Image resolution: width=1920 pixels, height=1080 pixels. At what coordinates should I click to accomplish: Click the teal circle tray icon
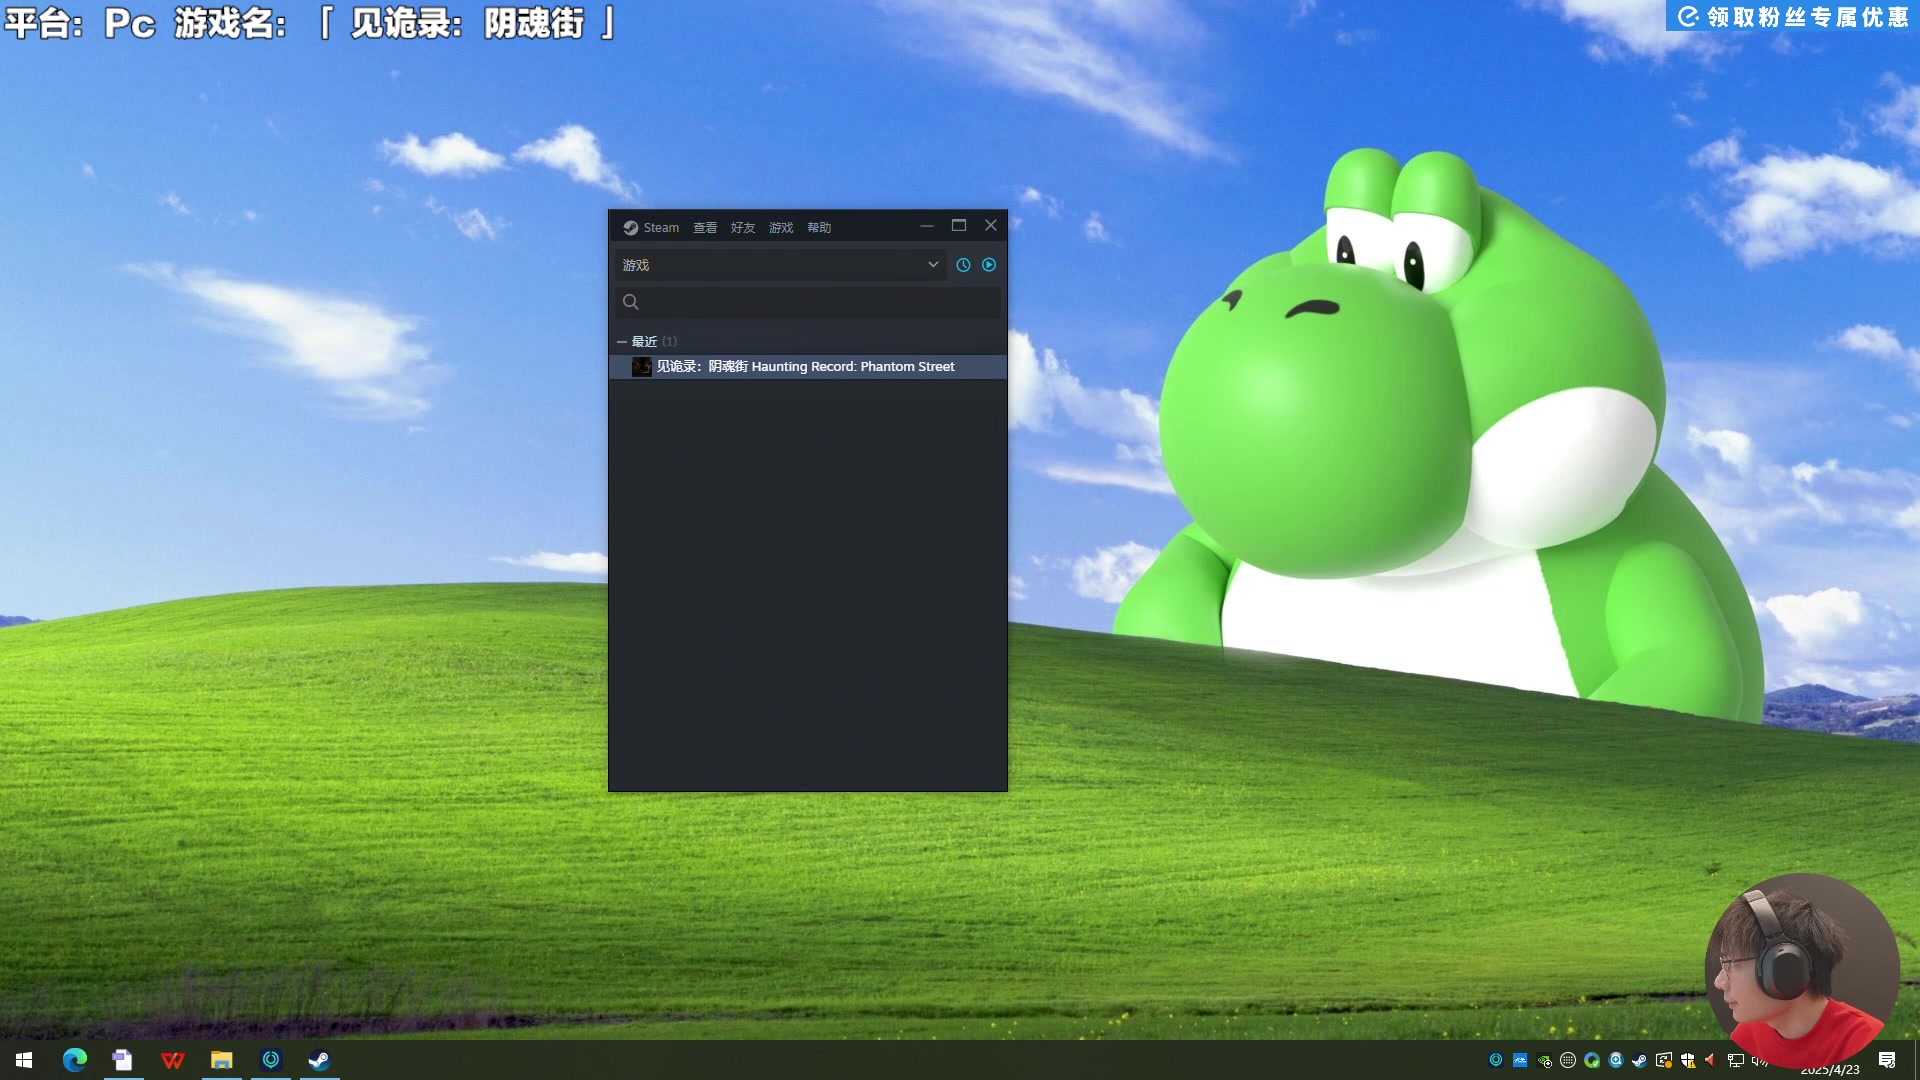[1496, 1060]
